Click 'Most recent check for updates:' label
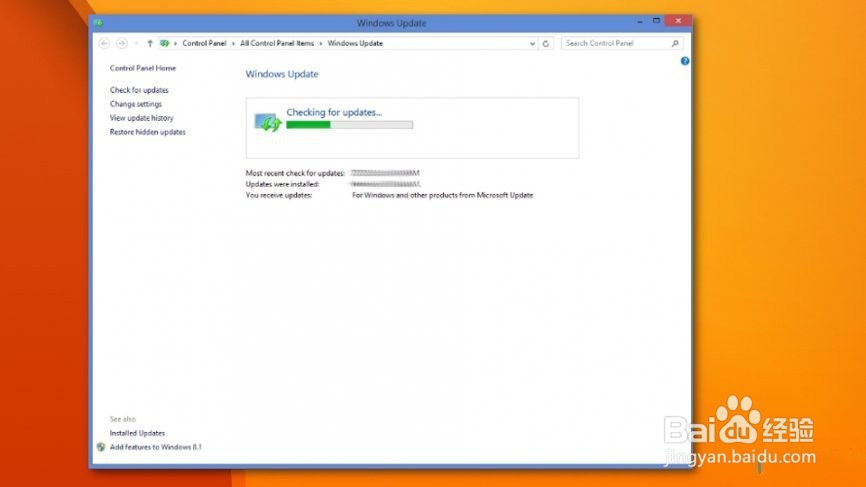The image size is (866, 487). pos(295,173)
